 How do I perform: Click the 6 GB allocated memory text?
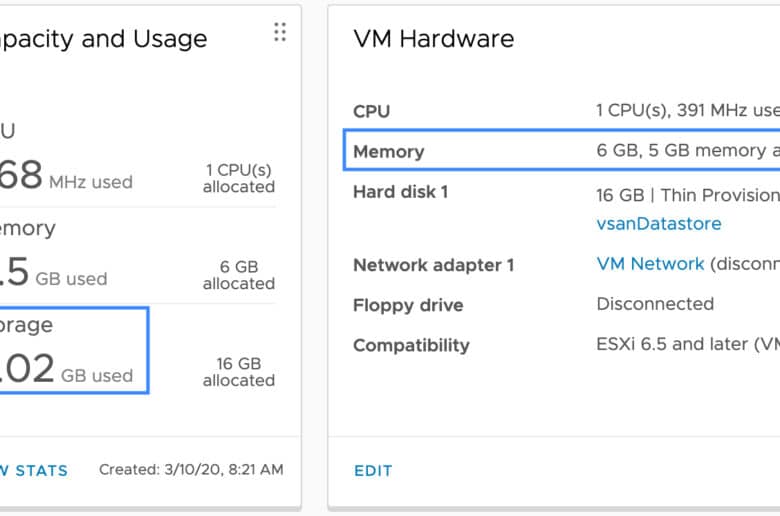[239, 275]
